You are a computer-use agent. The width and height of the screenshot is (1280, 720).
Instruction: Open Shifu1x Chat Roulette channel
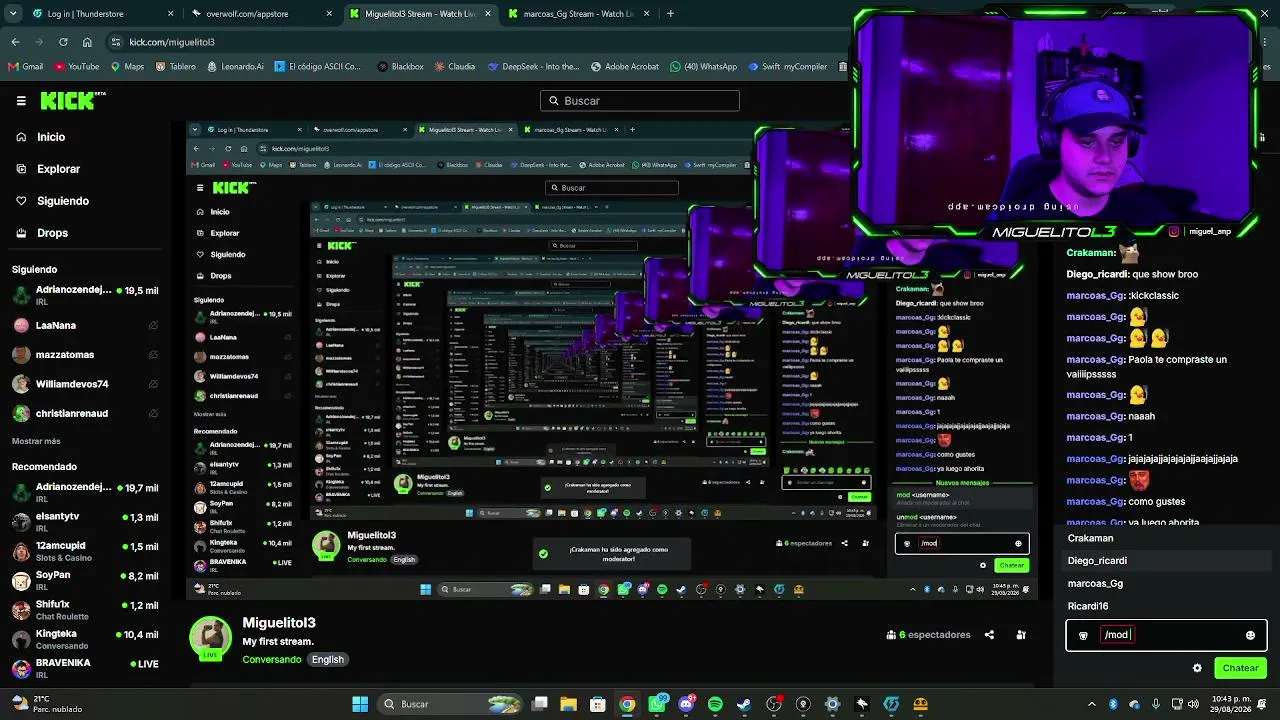click(x=85, y=610)
